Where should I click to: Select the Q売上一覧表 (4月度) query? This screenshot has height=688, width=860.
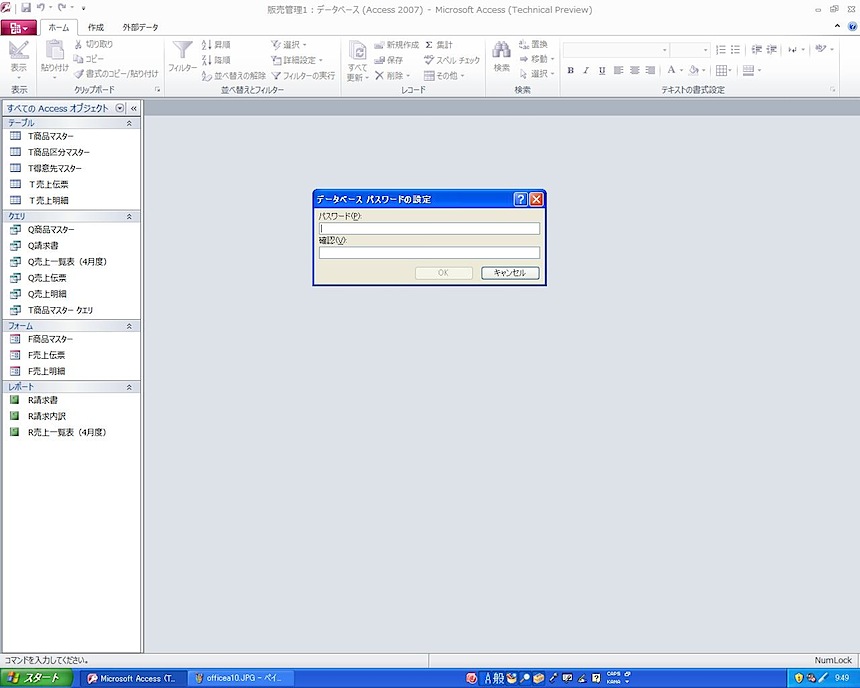coord(67,262)
